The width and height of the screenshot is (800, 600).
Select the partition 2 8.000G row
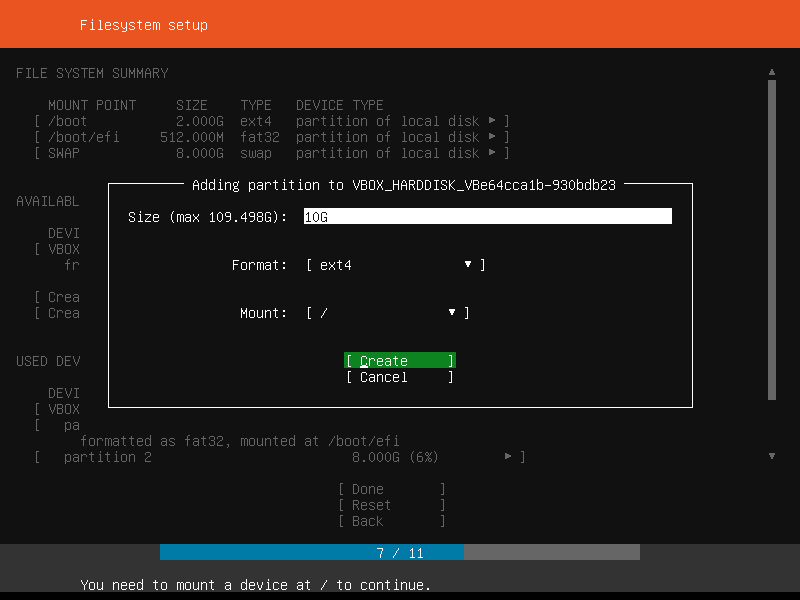(x=280, y=457)
